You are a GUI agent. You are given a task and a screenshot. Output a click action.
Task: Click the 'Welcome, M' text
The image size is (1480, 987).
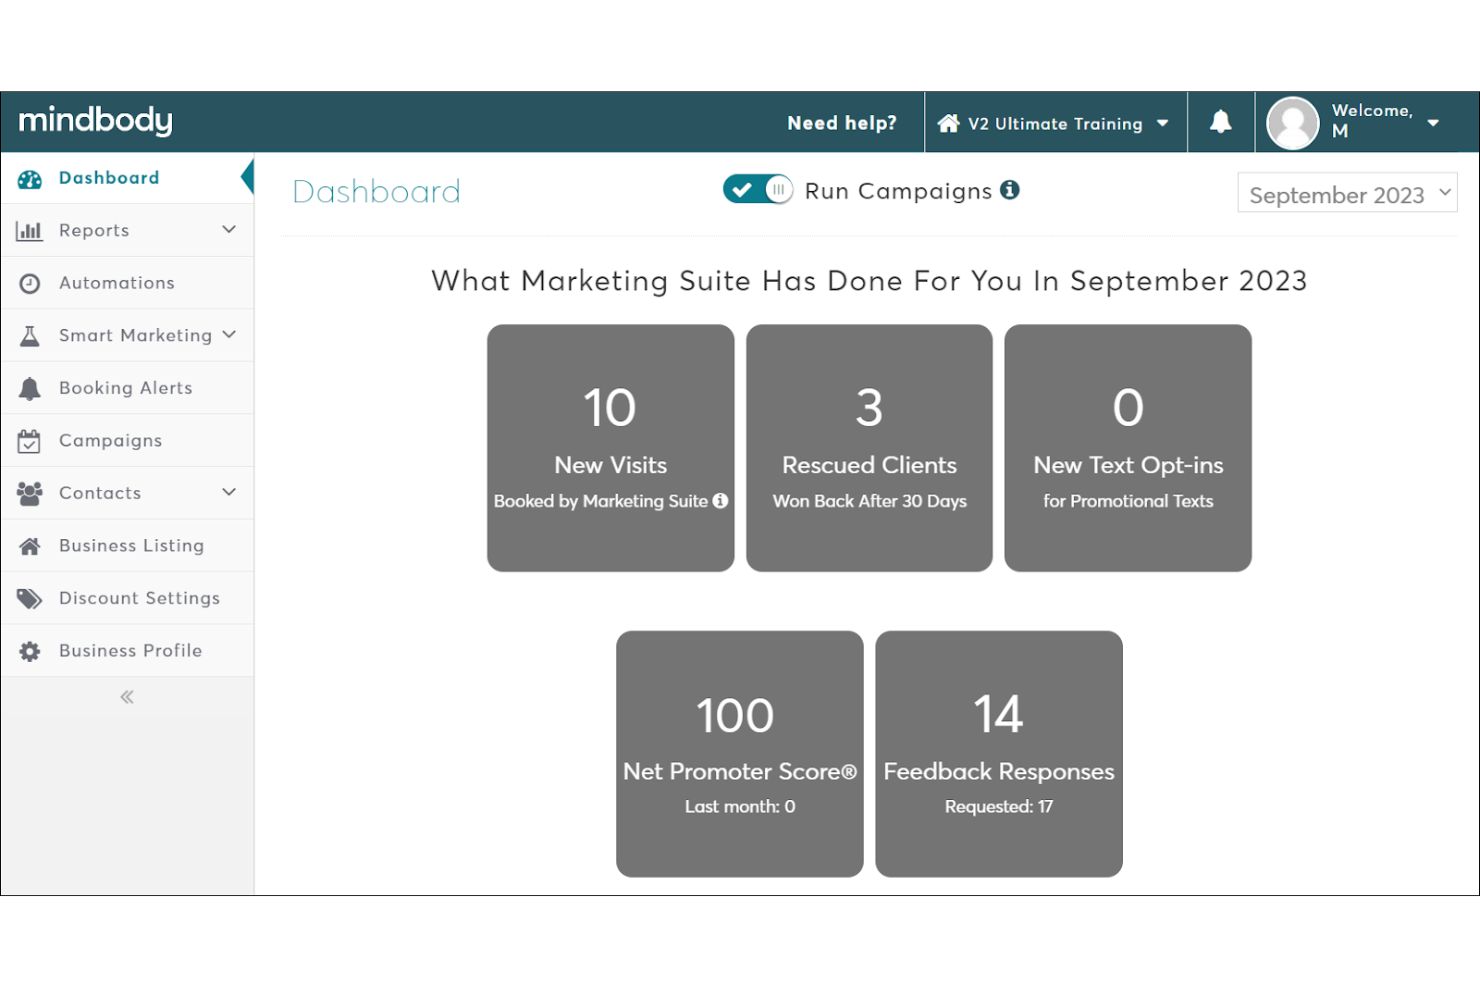[x=1372, y=121]
